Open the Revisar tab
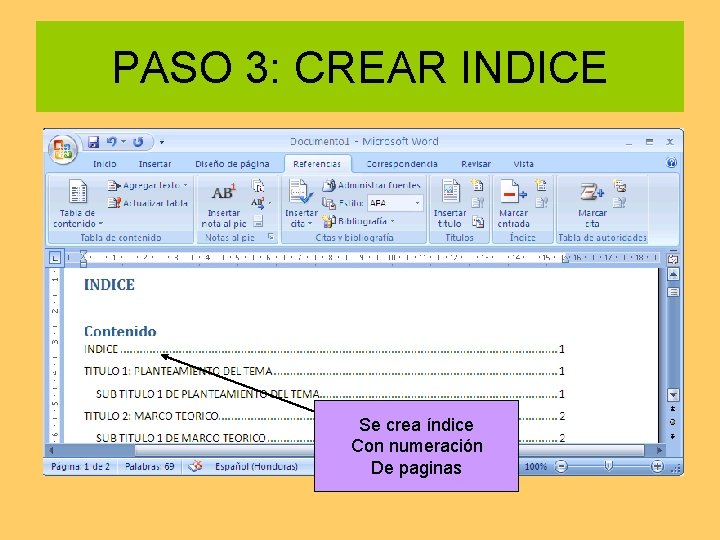720x540 pixels. [476, 164]
